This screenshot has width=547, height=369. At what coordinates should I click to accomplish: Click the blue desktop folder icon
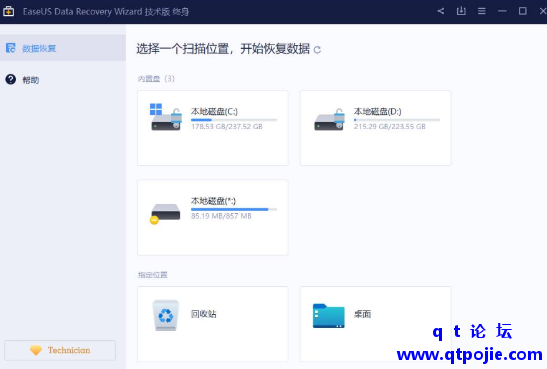click(x=329, y=316)
